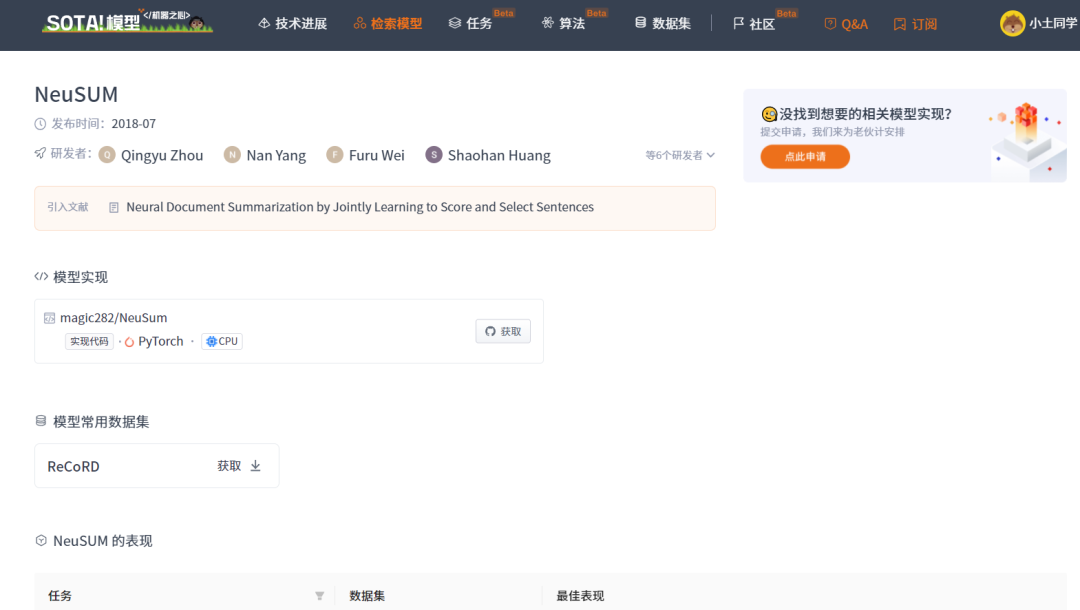Image resolution: width=1080 pixels, height=610 pixels.
Task: Open researcher Furu Wei's profile
Action: 376,155
